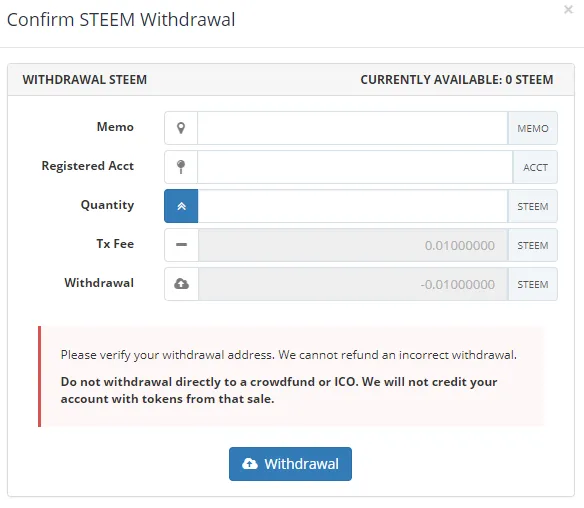Click the Quantity input field
This screenshot has width=584, height=508.
(x=352, y=206)
